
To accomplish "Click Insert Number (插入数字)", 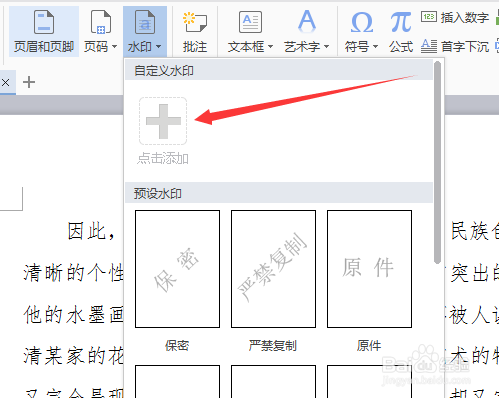I will click(455, 17).
